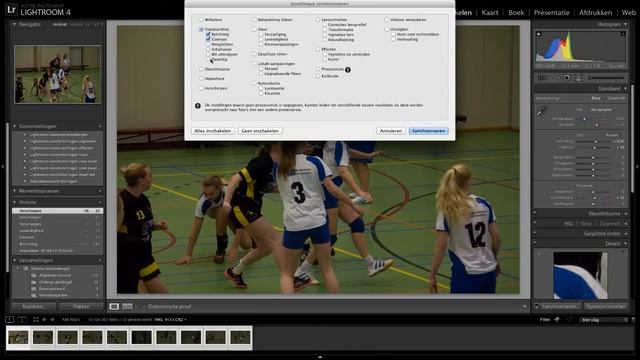Screen dimensions: 640x360
Task: Switch to Before/After view icon
Action: pyautogui.click(x=127, y=307)
